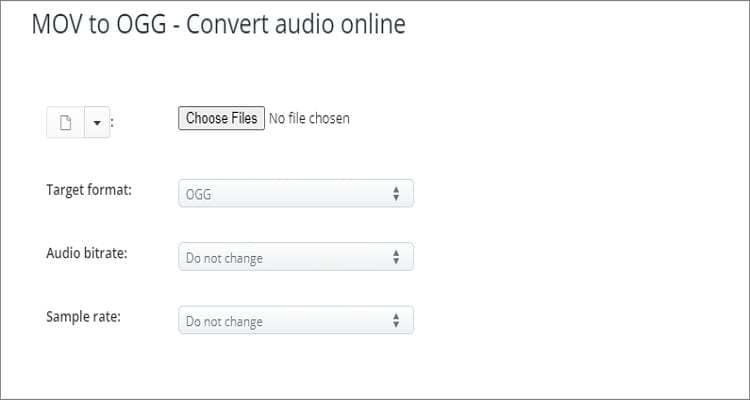Click the down arrow in Target format selector
Screen dimensions: 750x400
point(396,198)
